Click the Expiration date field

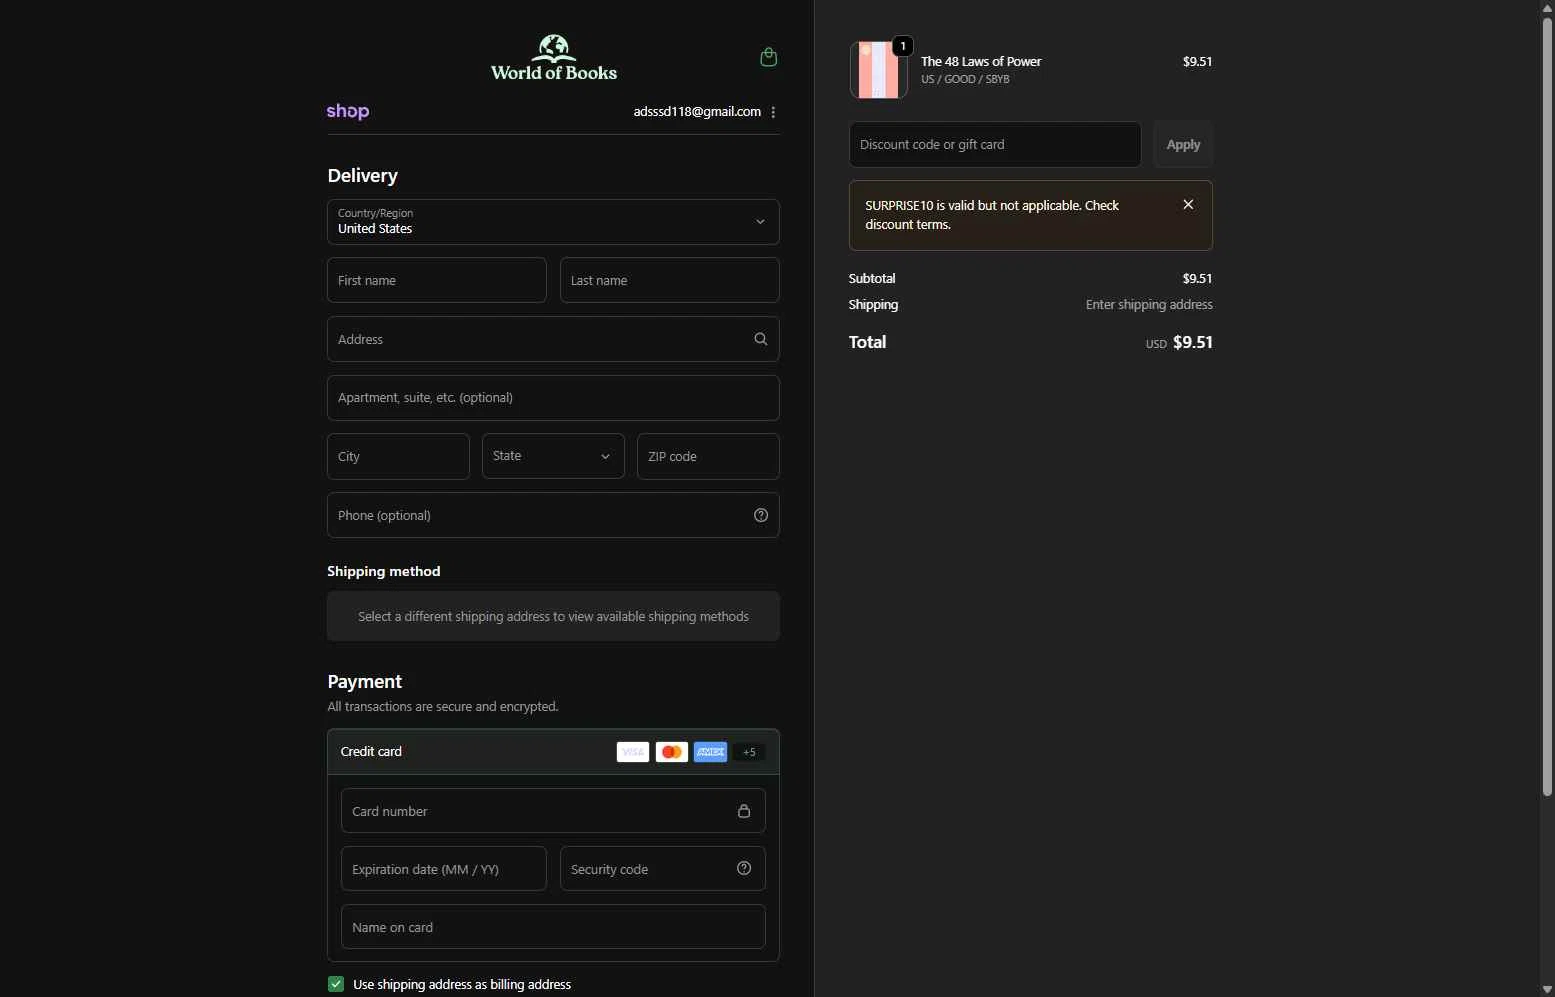(x=444, y=869)
